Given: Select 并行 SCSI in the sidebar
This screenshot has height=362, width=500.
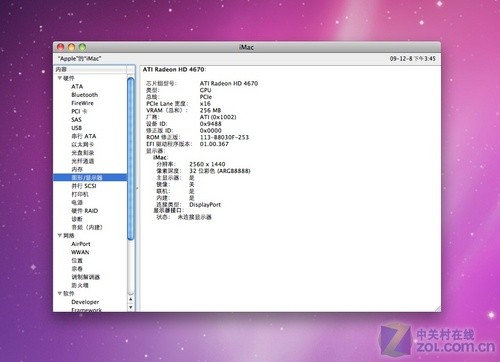Looking at the screenshot, I should [x=84, y=186].
